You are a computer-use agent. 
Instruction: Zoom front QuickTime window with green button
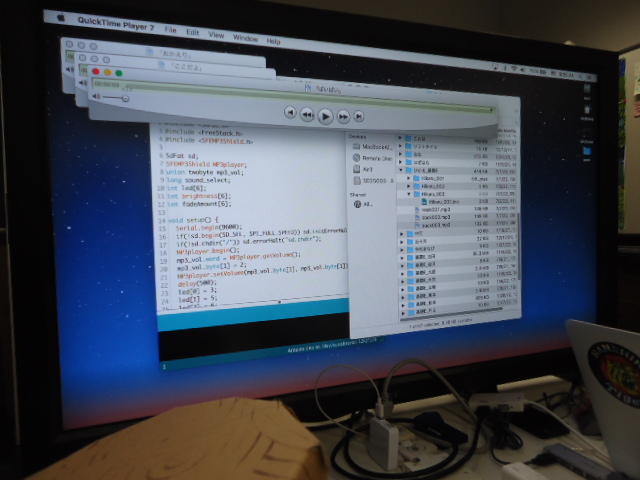119,73
